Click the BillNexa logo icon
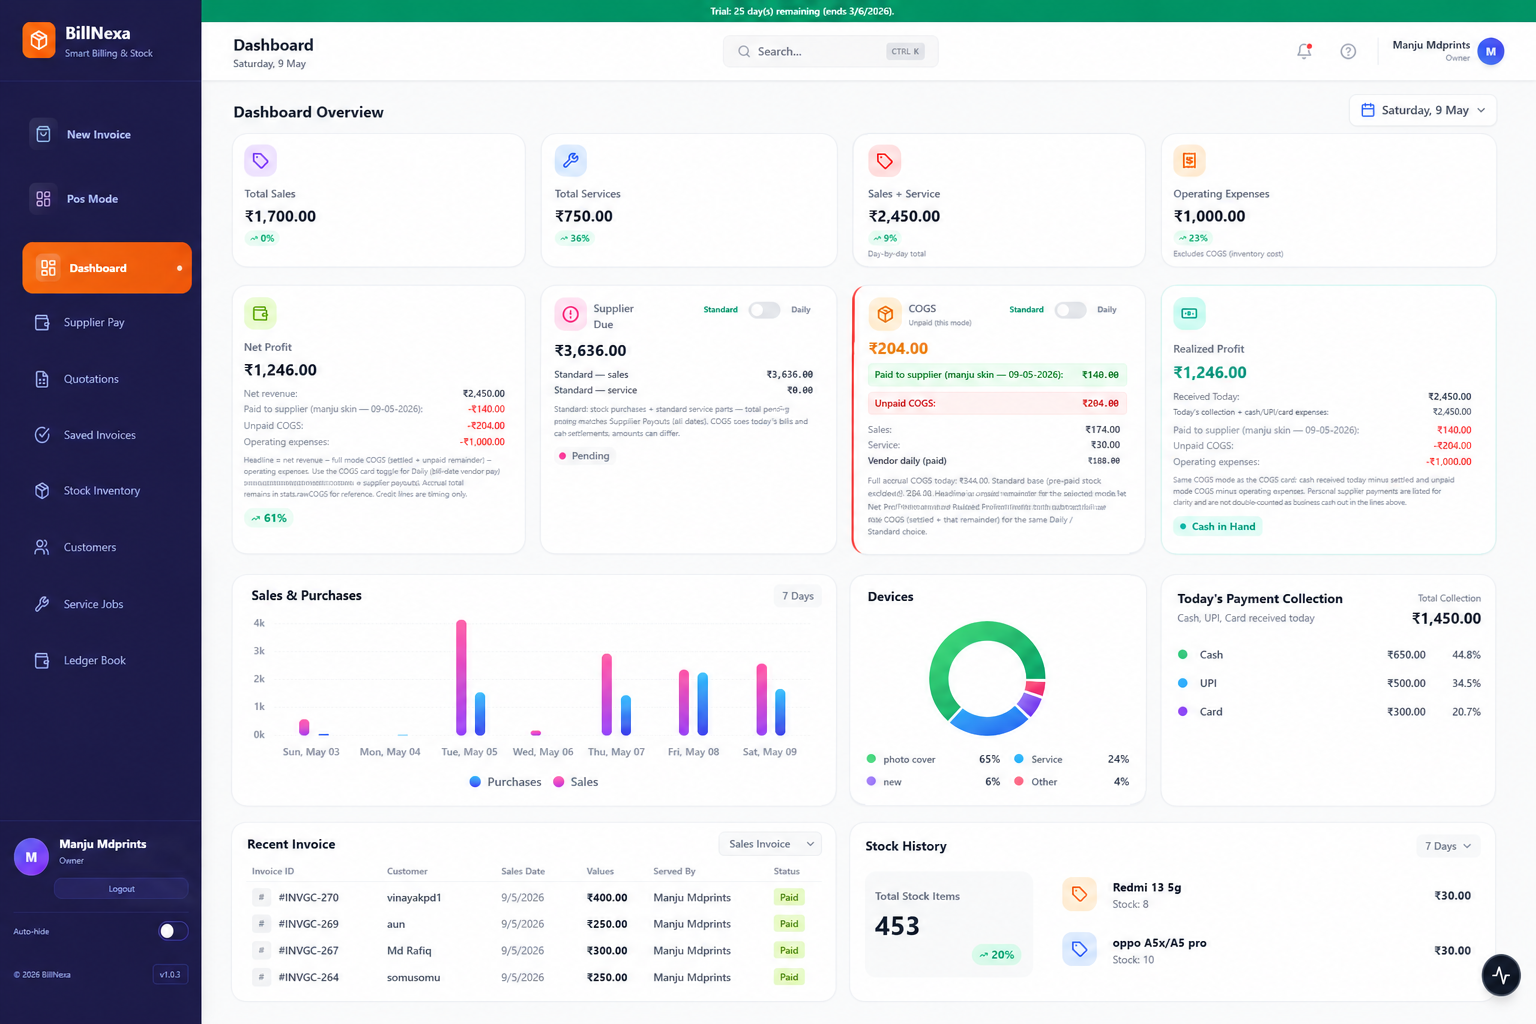 click(x=39, y=40)
